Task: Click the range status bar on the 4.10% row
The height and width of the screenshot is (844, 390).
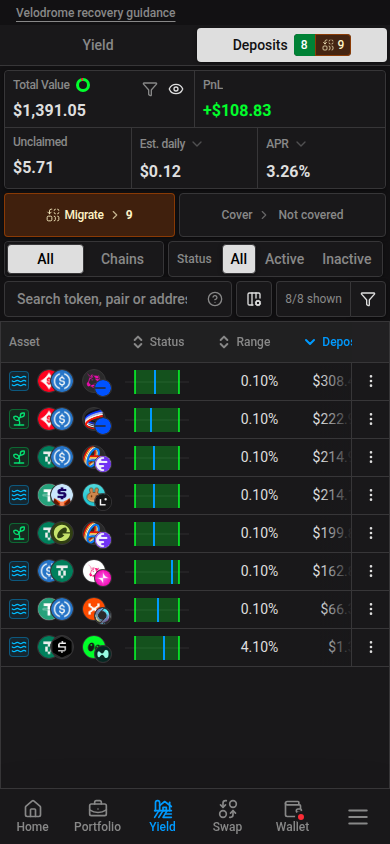Action: click(x=157, y=648)
